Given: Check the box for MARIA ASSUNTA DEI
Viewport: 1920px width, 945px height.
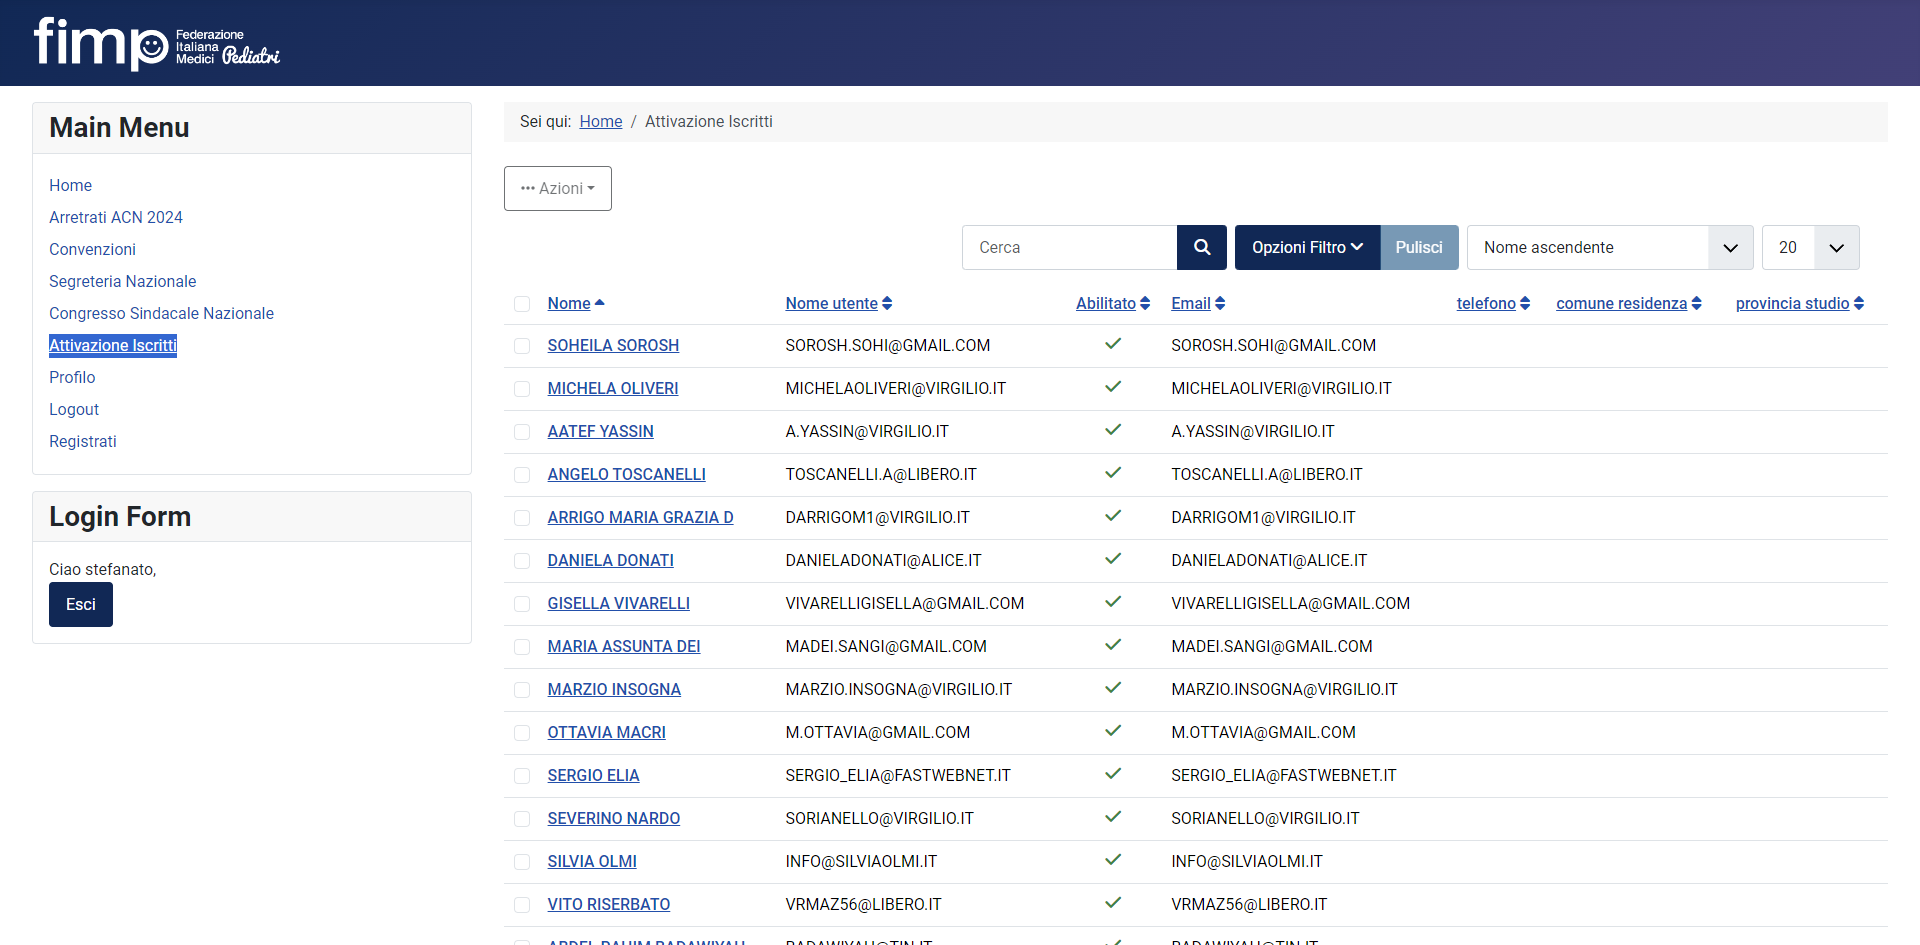Looking at the screenshot, I should (522, 647).
